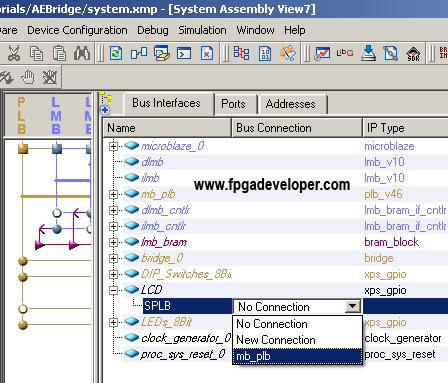Click the orange and blue design icon
The width and height of the screenshot is (448, 383).
[x=287, y=53]
